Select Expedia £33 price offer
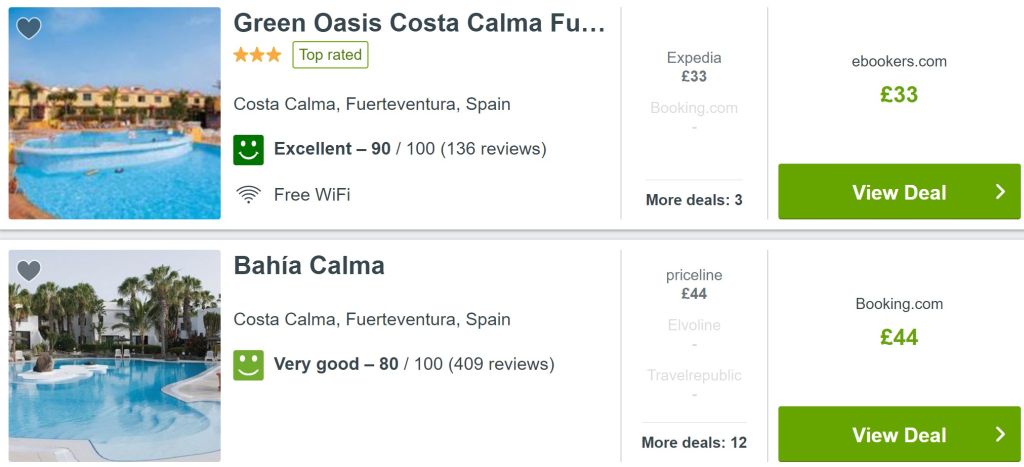Screen dimensions: 1024x467 694,67
